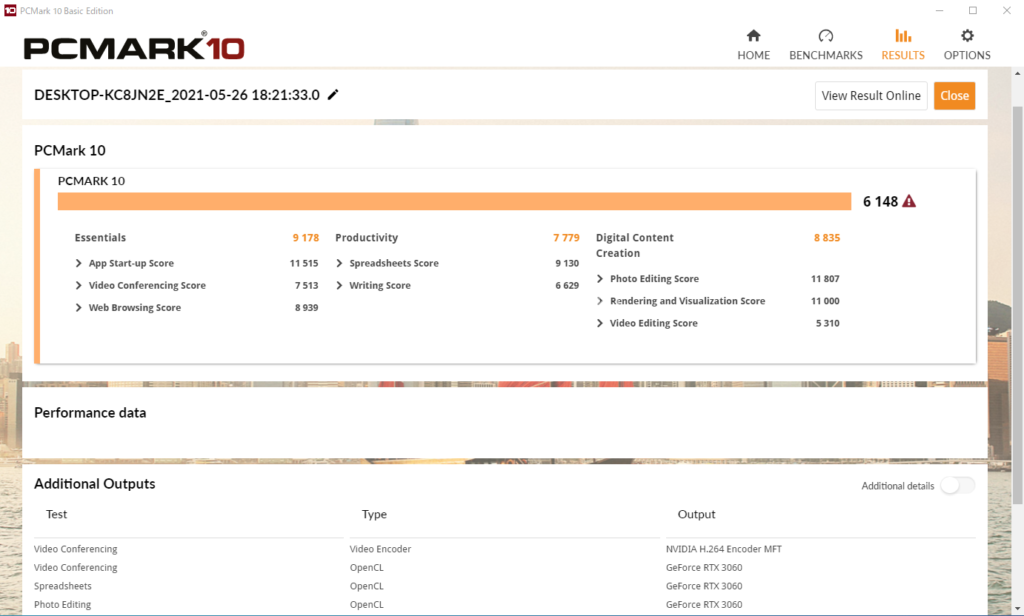Image resolution: width=1024 pixels, height=616 pixels.
Task: Click the Benchmarks gauge icon
Action: tap(825, 35)
